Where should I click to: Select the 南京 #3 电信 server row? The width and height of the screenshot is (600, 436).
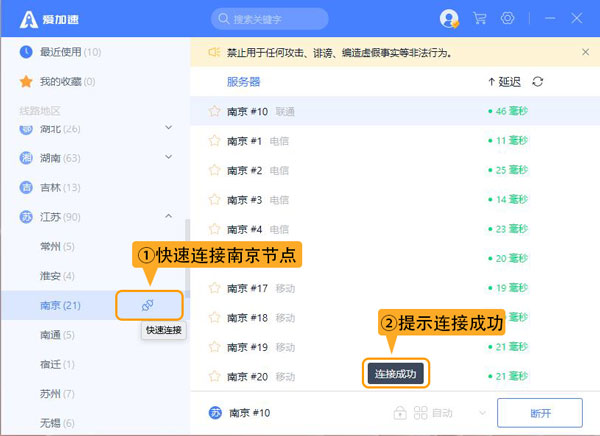395,199
